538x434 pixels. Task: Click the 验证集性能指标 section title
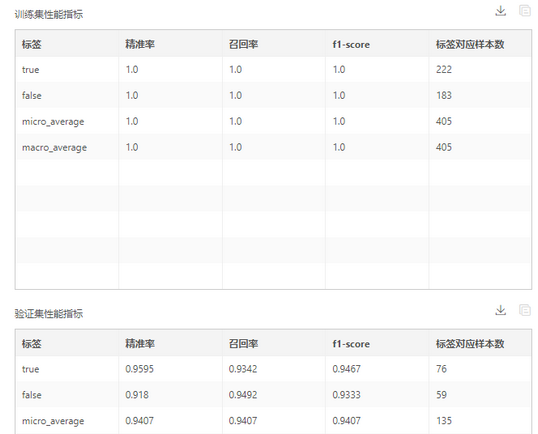pos(49,314)
